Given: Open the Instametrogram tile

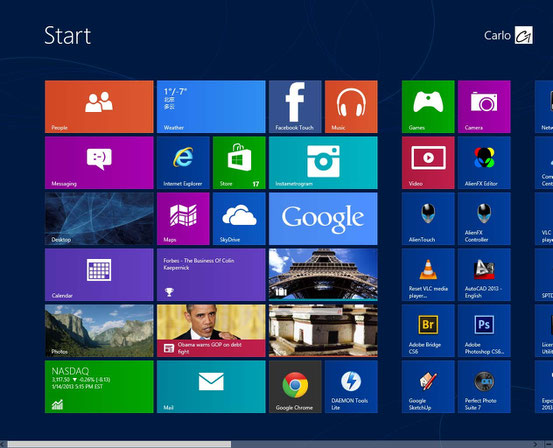Looking at the screenshot, I should 323,163.
